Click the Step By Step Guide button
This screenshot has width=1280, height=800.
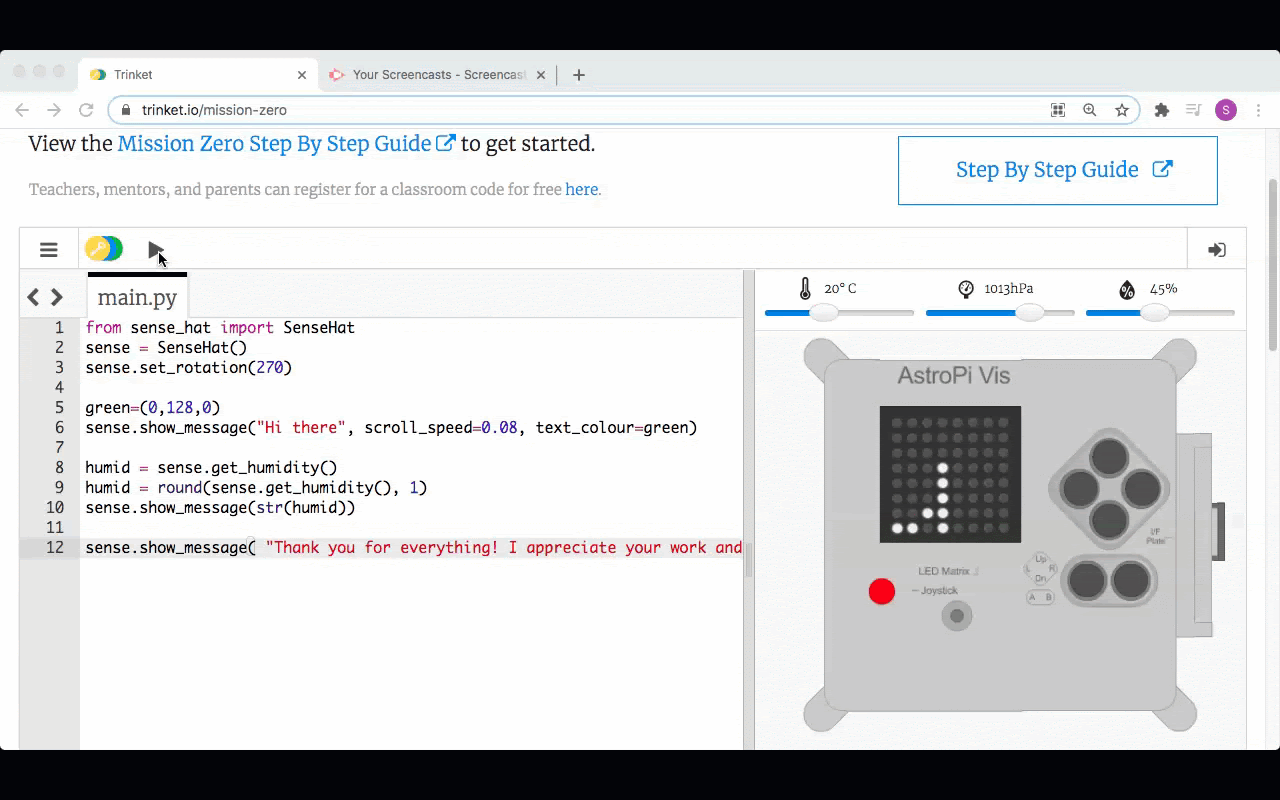pos(1057,170)
